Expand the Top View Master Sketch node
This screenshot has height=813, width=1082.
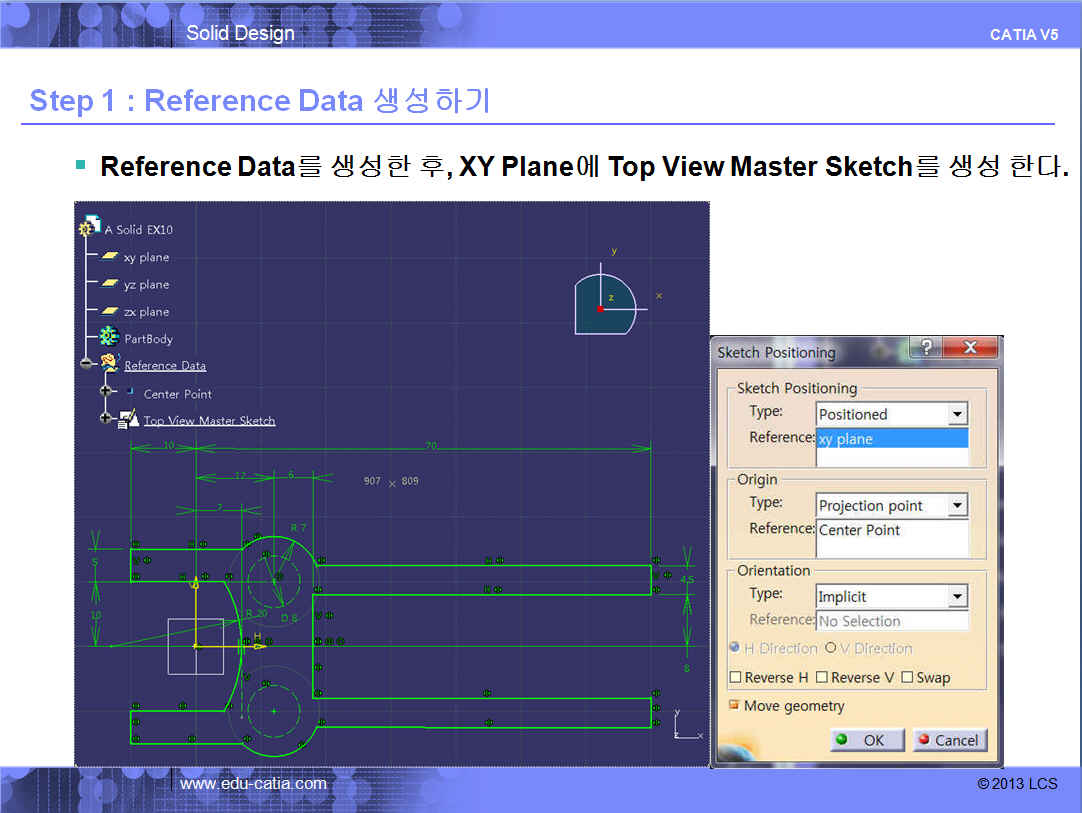tap(106, 418)
